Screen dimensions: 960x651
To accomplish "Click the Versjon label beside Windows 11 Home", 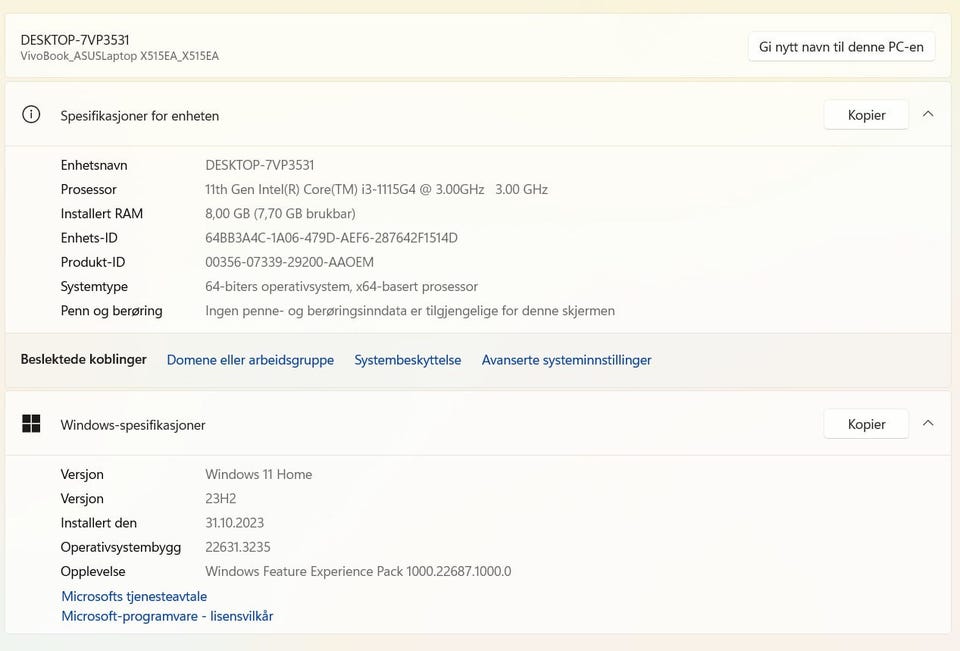I will point(82,475).
